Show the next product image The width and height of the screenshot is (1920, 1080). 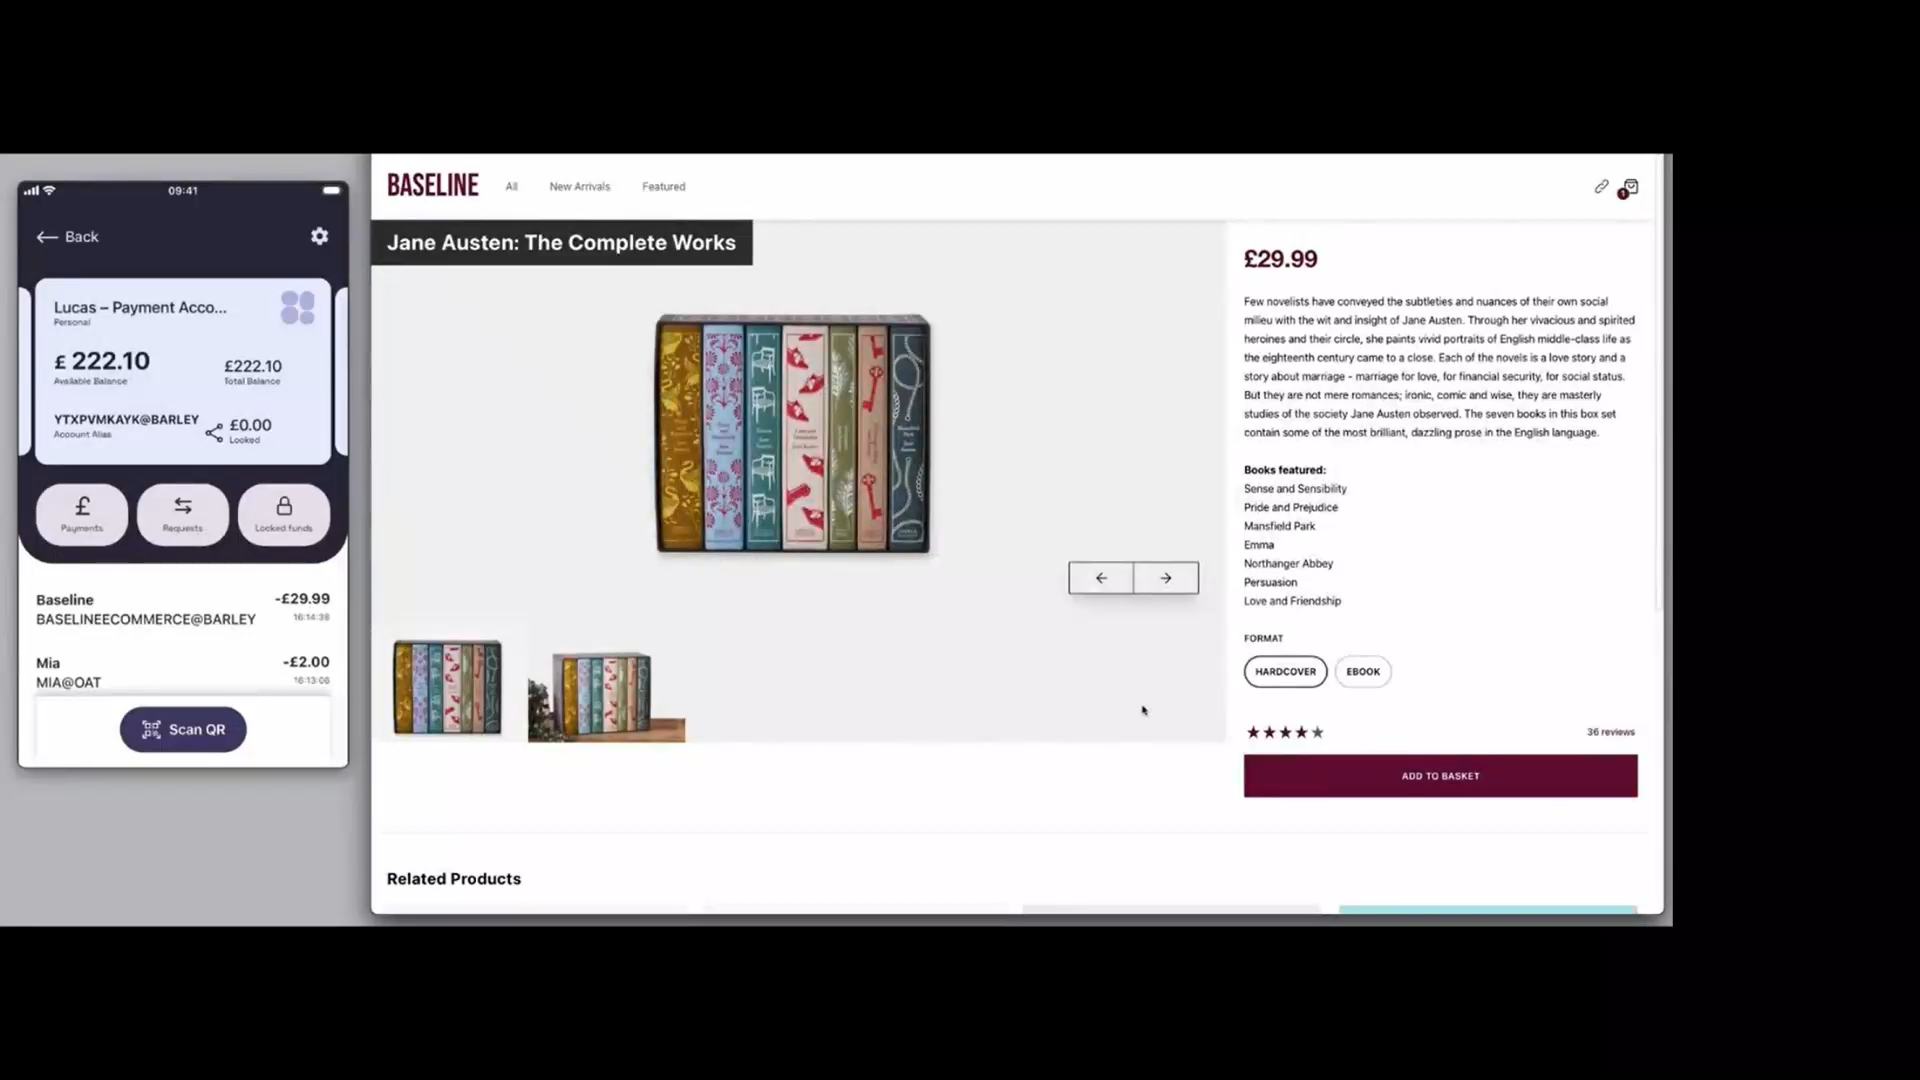pos(1166,578)
